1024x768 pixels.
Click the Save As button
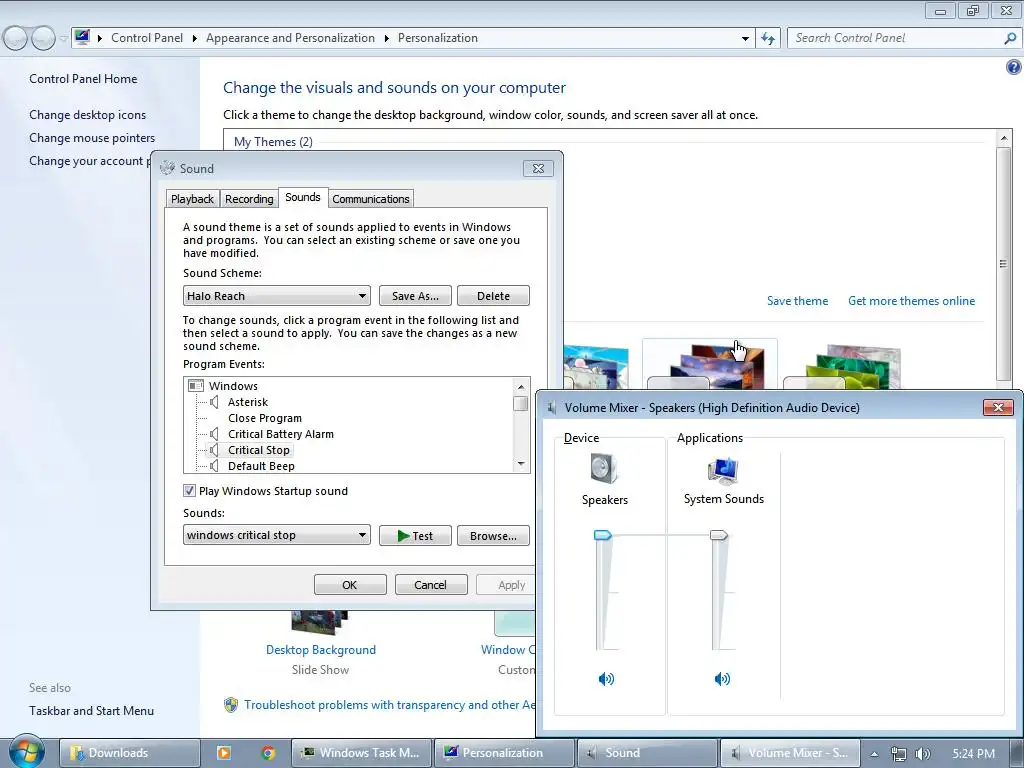[415, 296]
